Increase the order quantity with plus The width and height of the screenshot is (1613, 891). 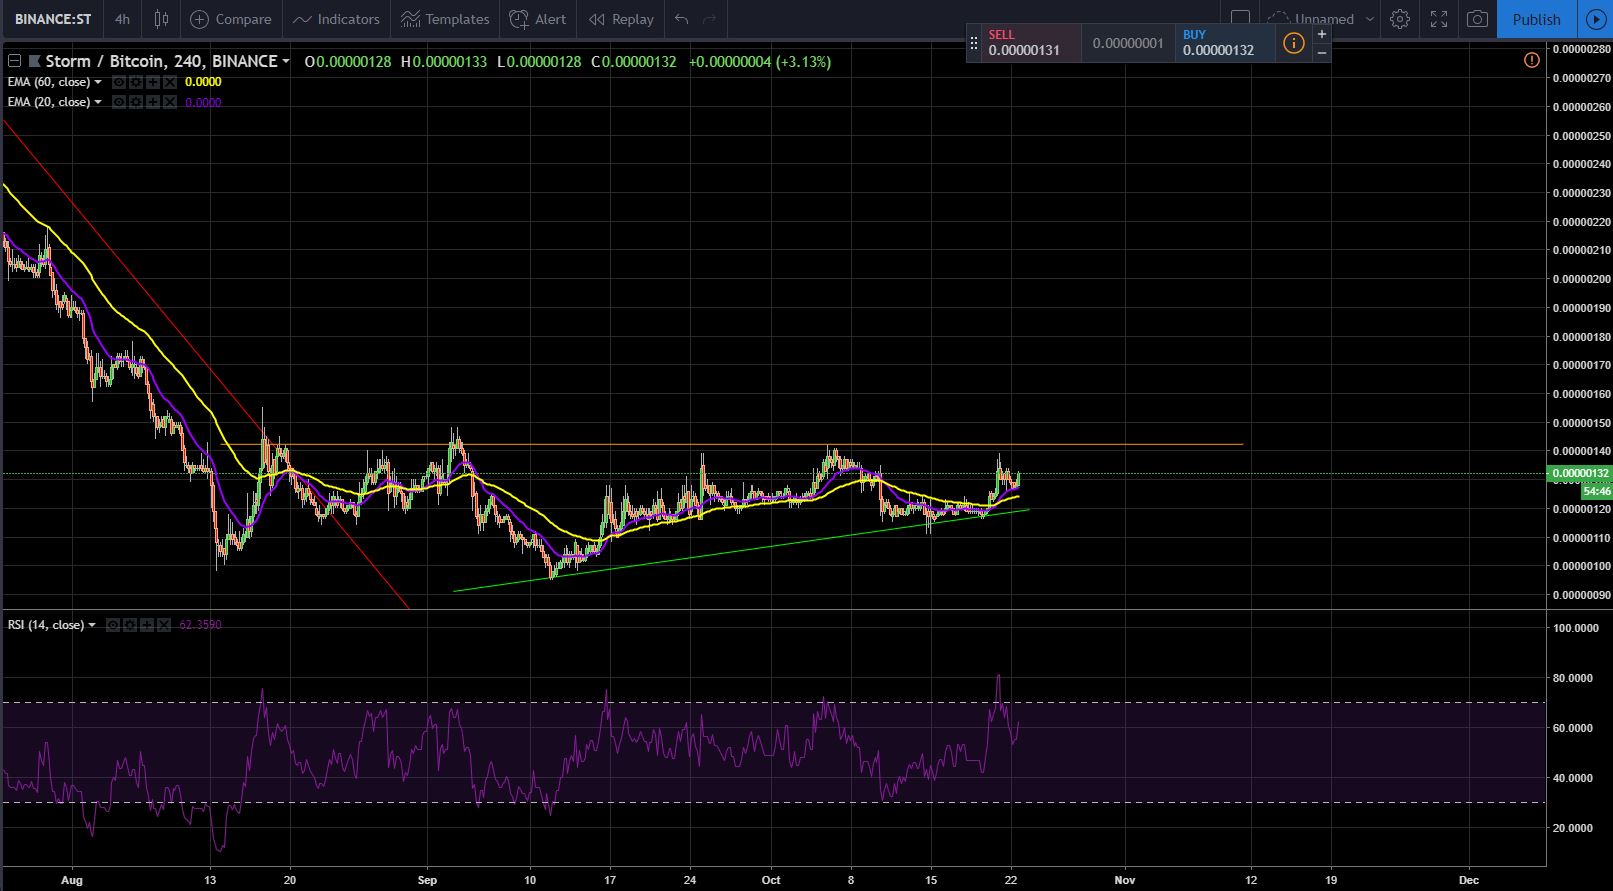(1322, 34)
